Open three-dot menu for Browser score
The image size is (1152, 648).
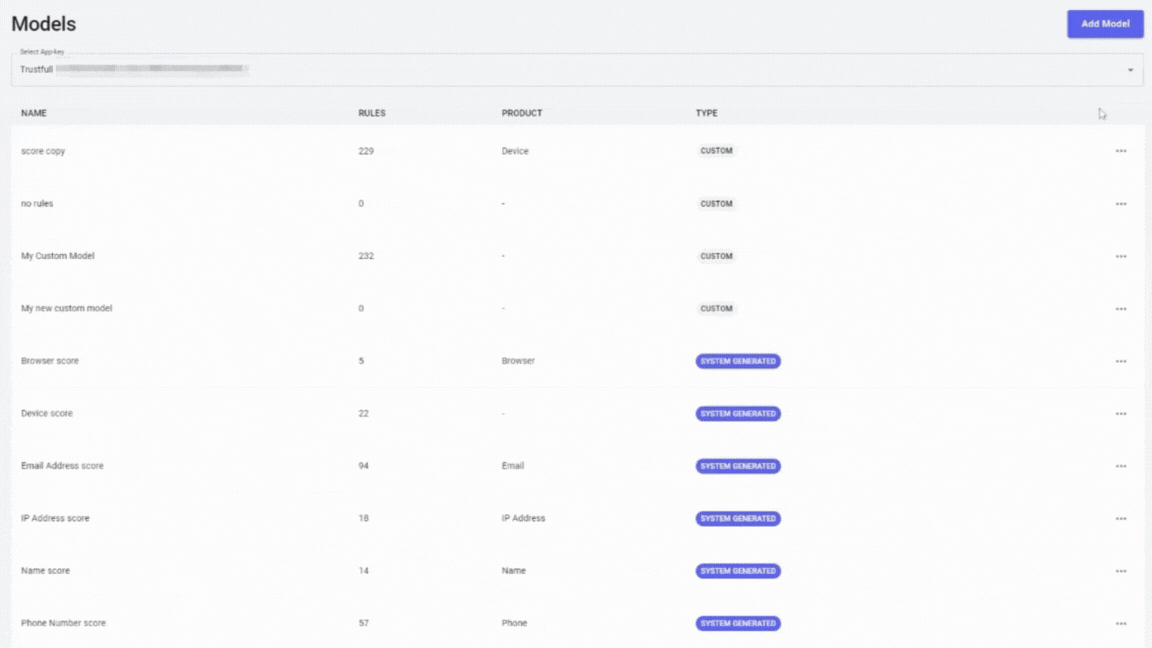1120,361
